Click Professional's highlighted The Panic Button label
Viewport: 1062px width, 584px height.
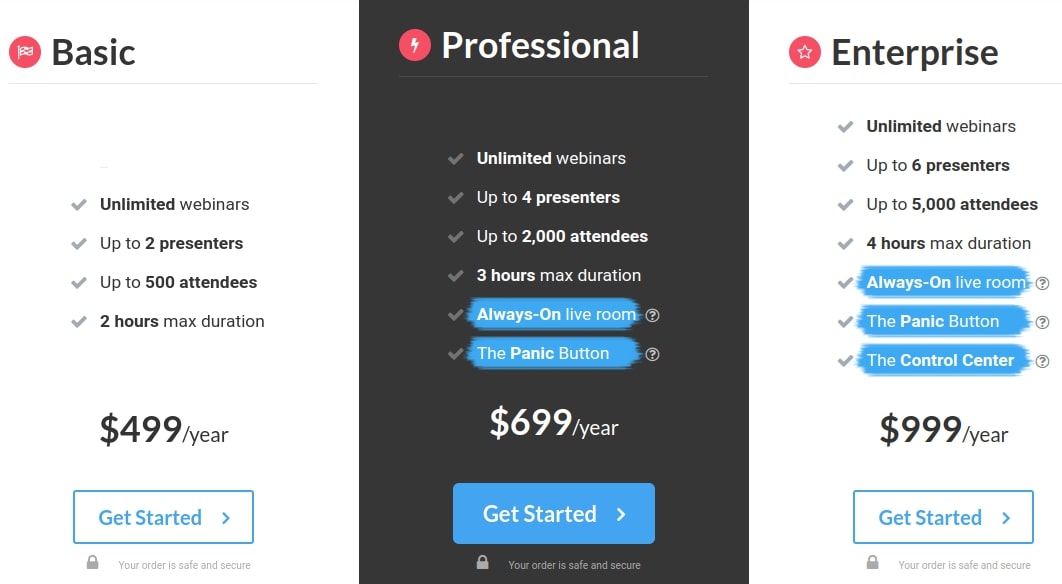pos(543,353)
